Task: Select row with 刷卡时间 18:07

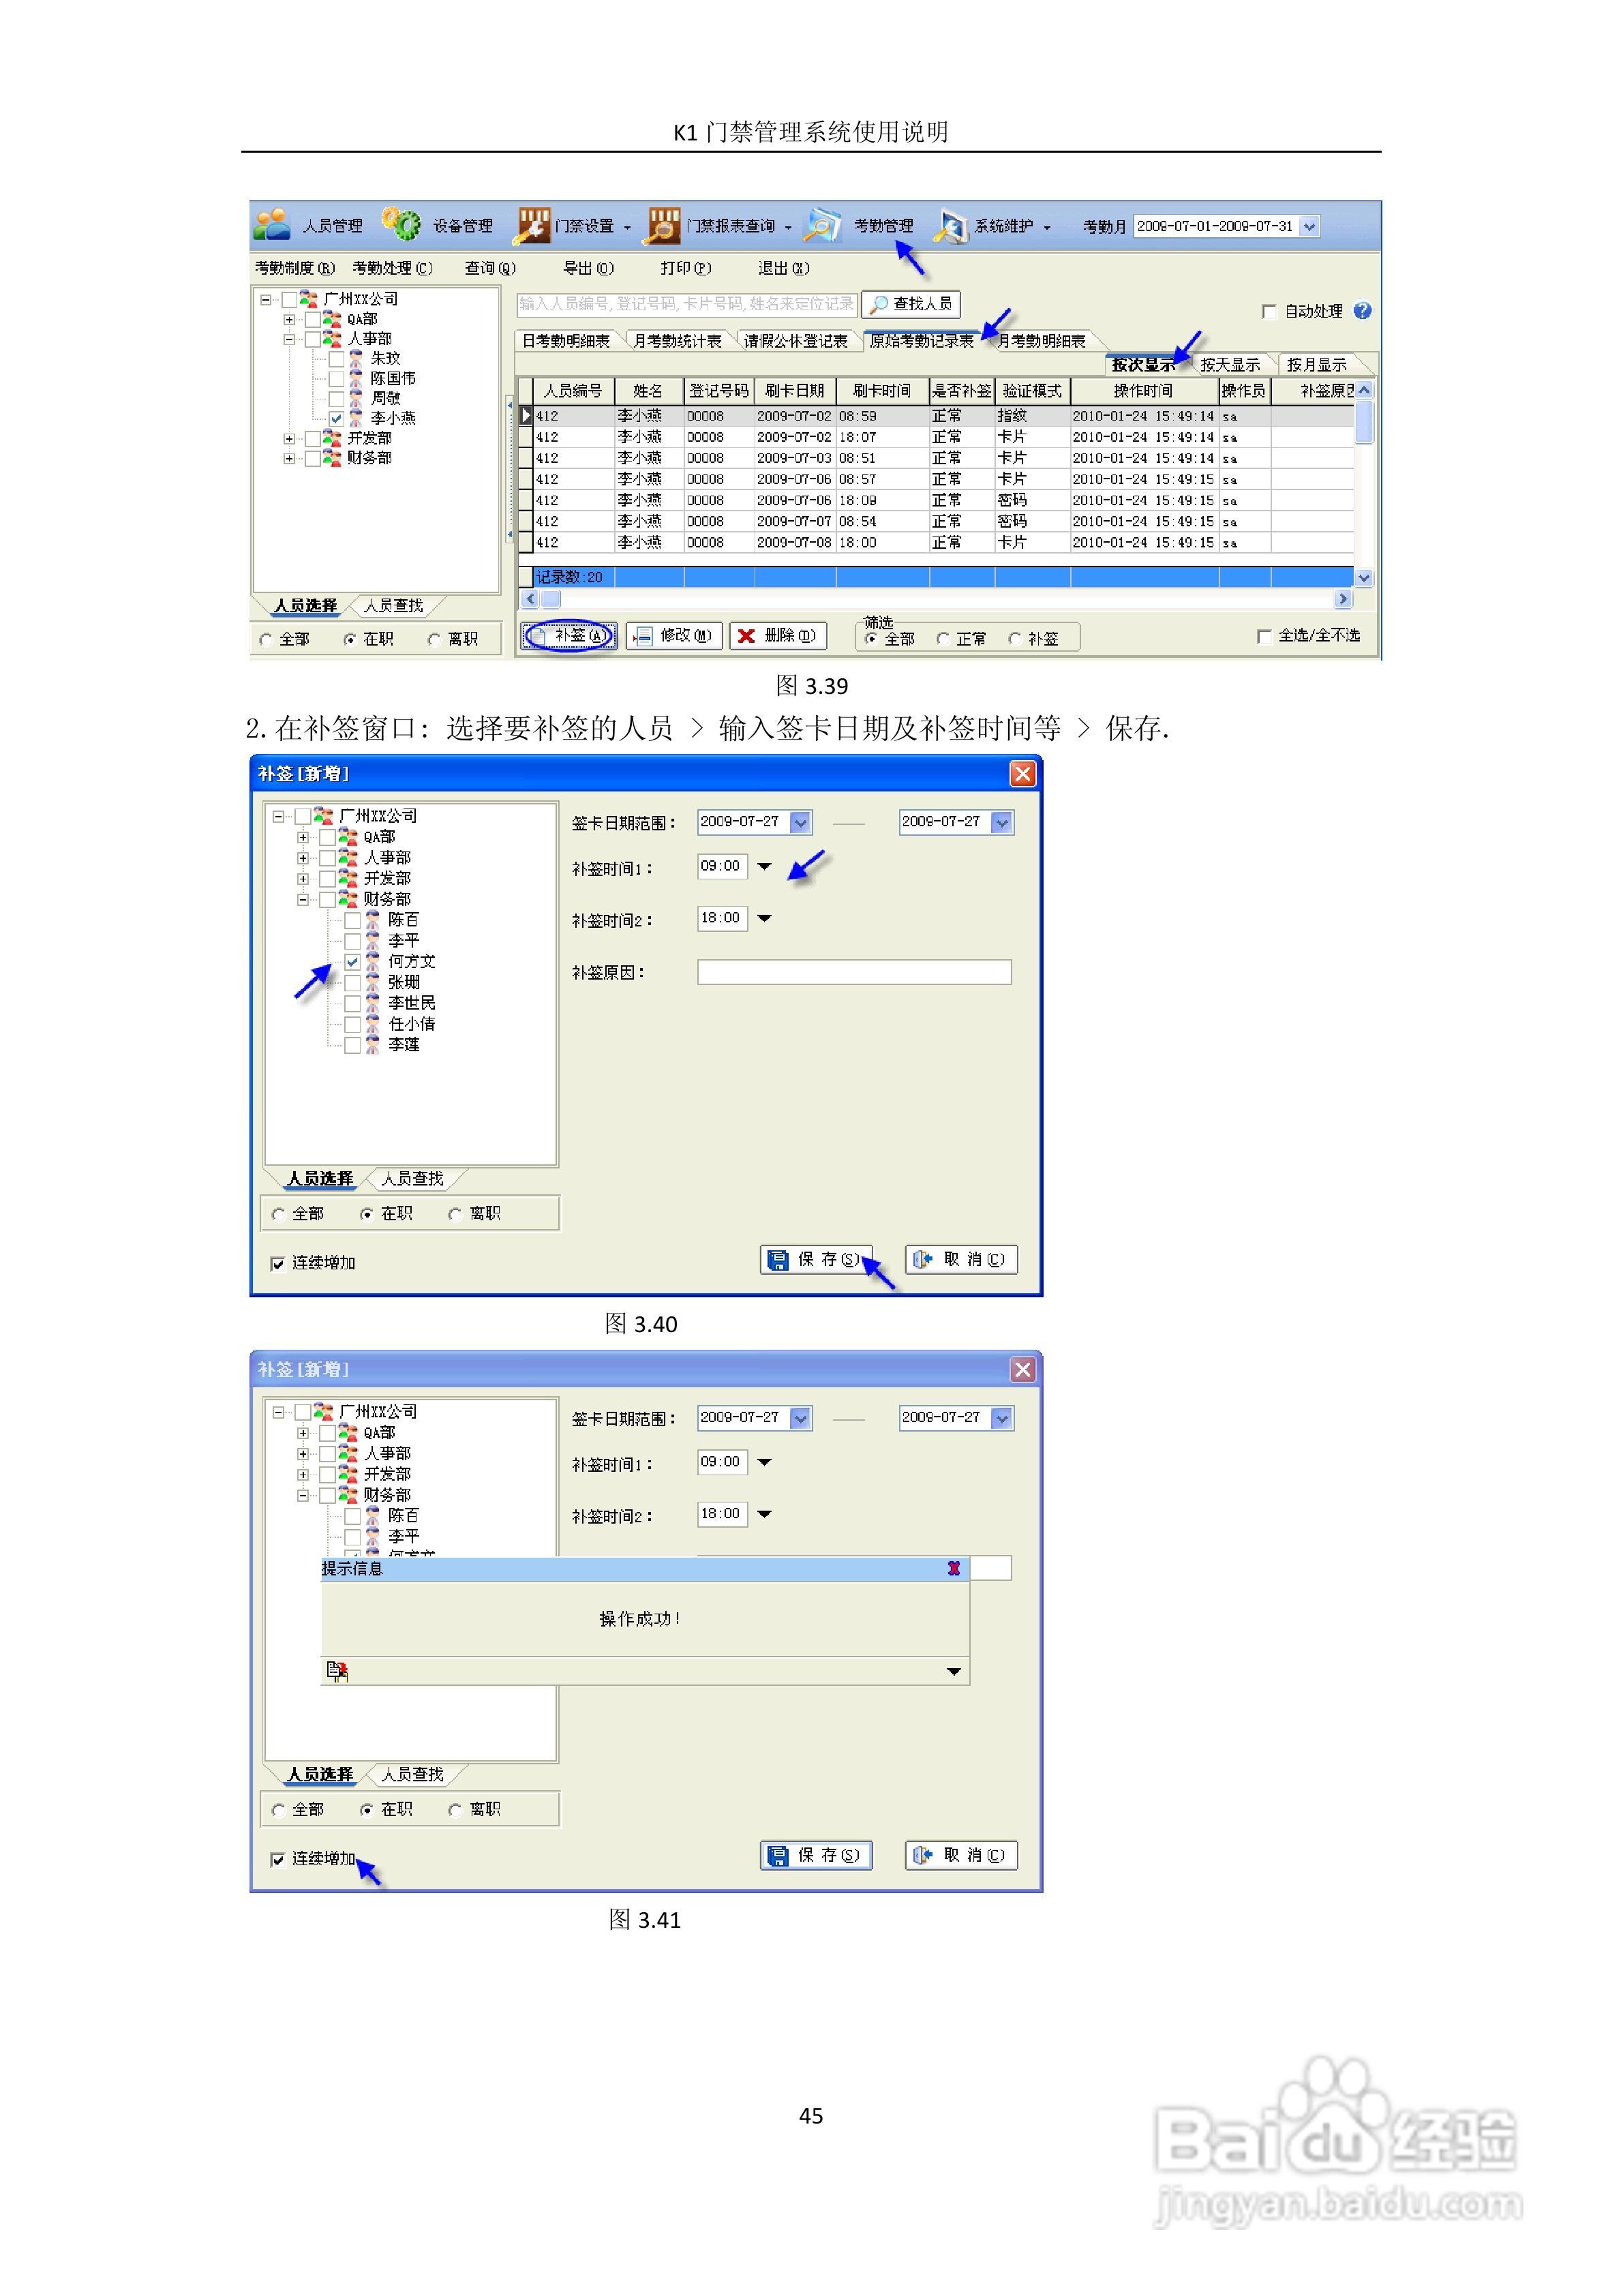Action: [x=936, y=437]
